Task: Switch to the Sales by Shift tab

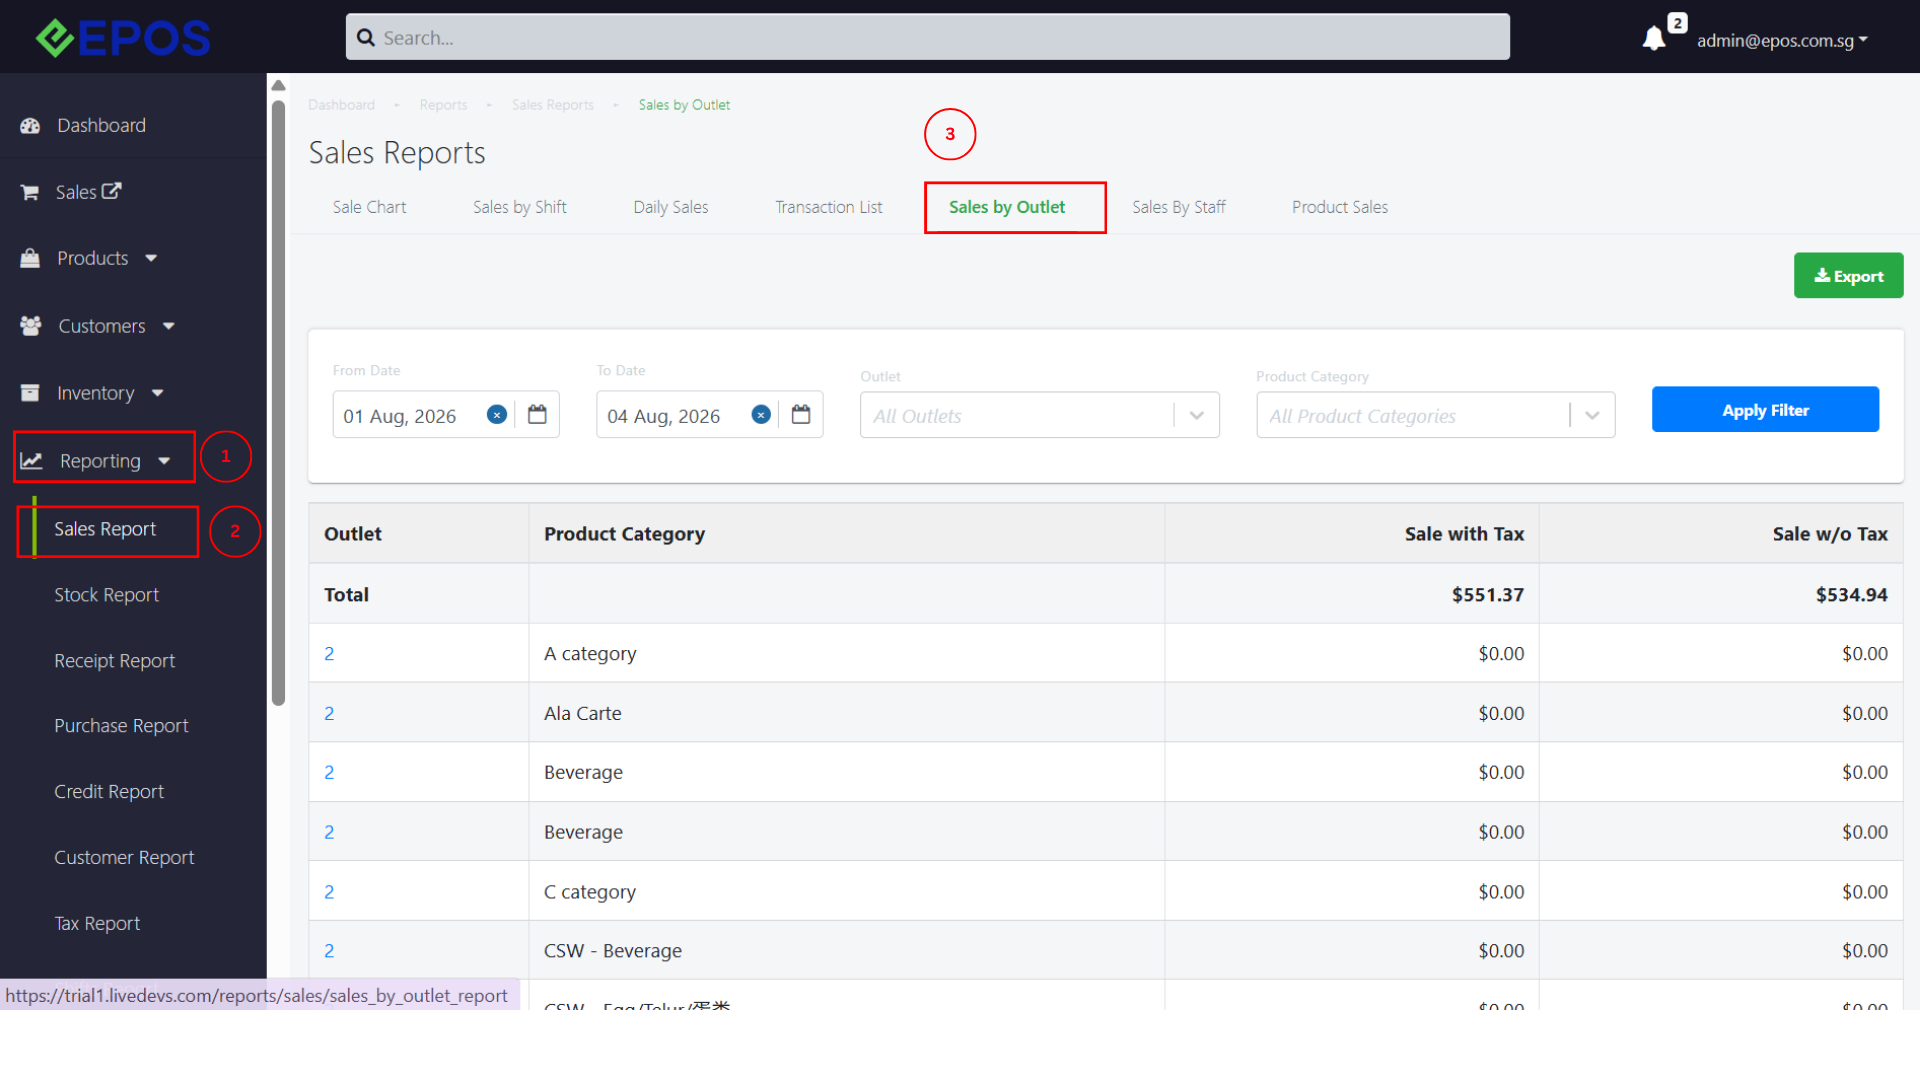Action: coord(520,207)
